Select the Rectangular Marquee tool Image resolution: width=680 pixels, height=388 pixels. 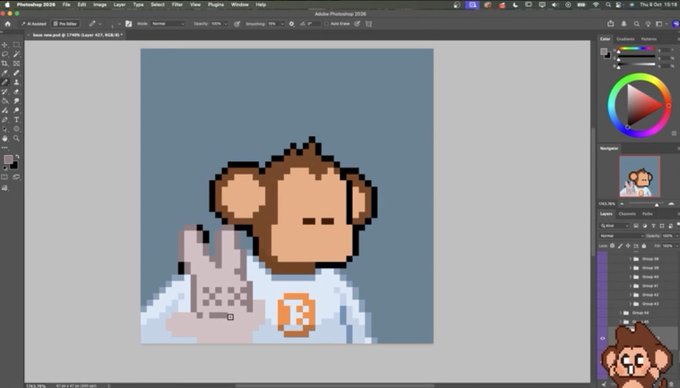point(16,45)
